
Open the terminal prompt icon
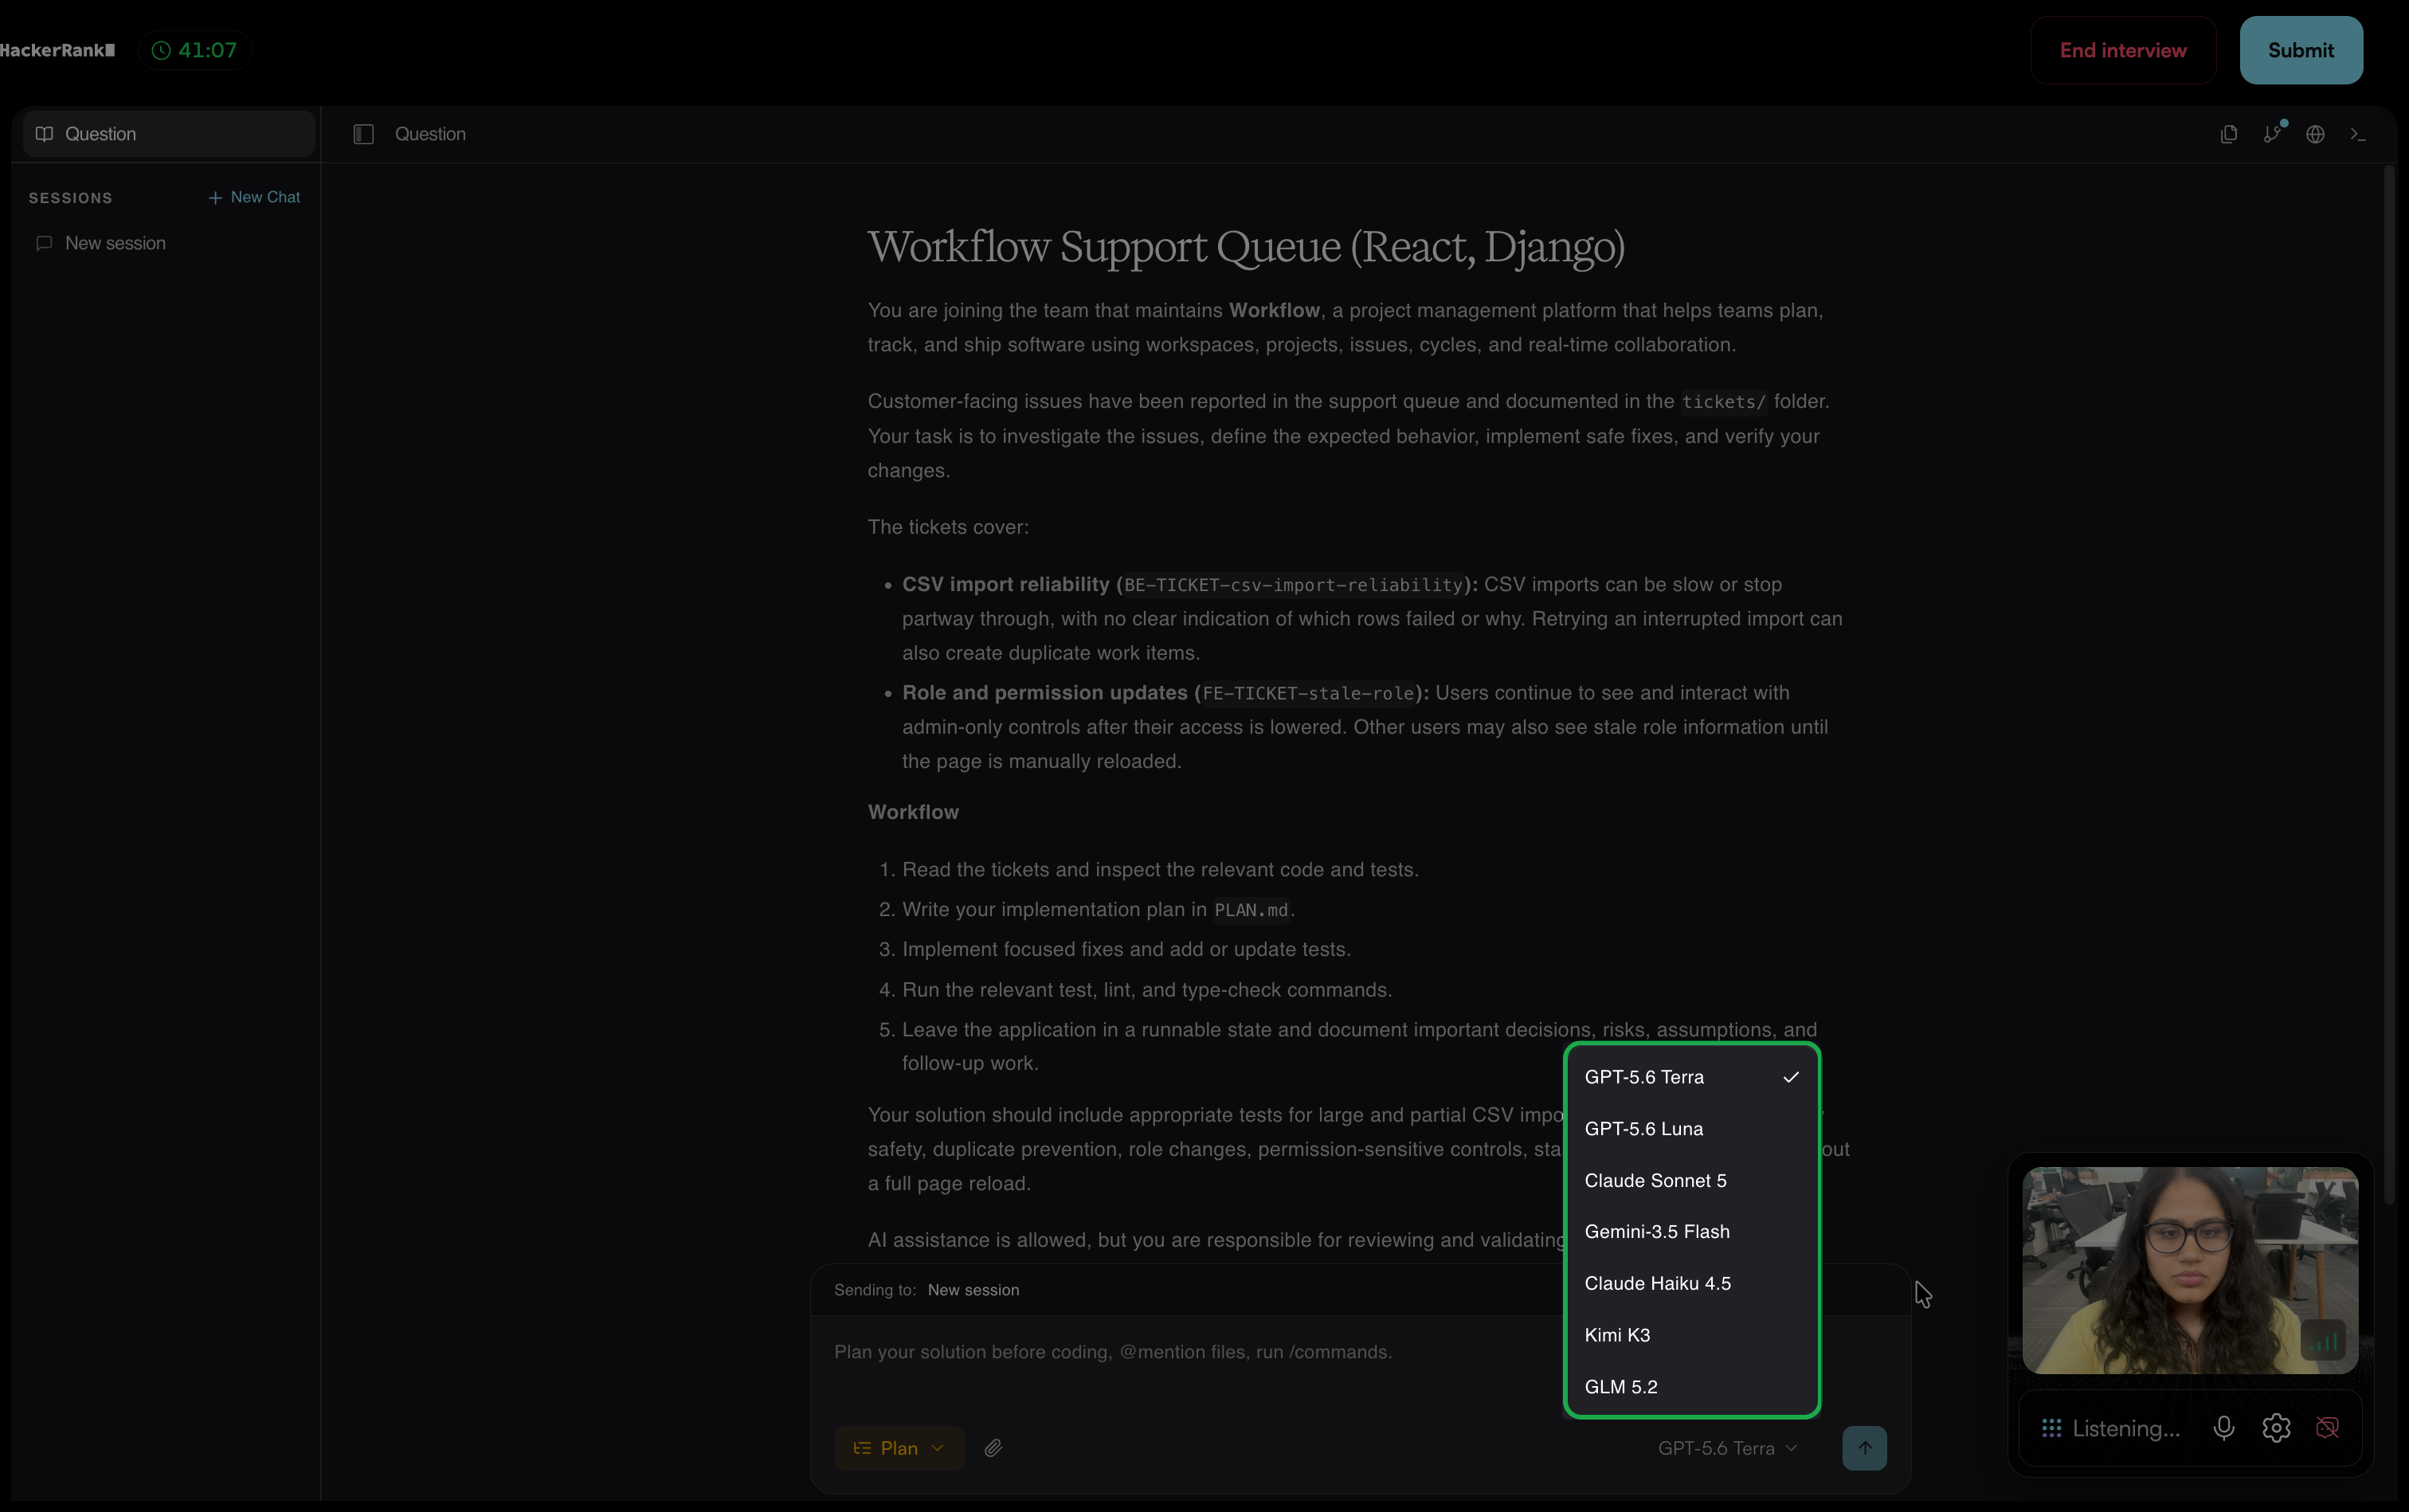[x=2358, y=134]
